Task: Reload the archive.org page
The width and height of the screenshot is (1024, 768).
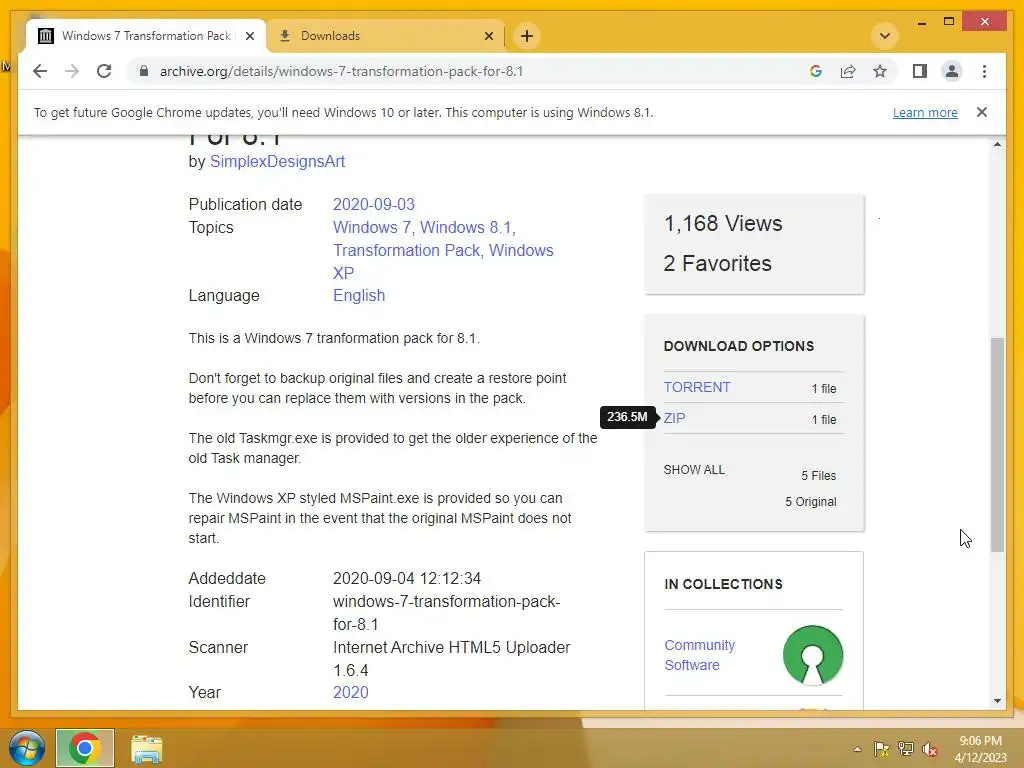Action: tap(104, 71)
